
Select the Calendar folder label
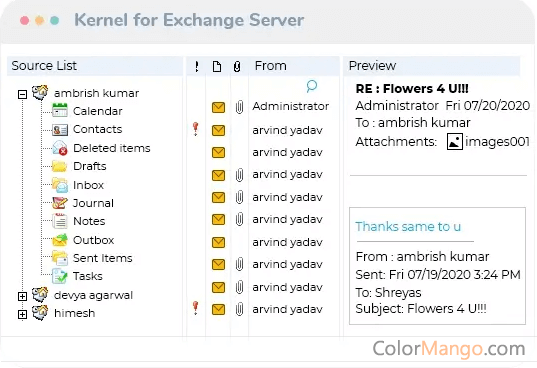[x=98, y=111]
